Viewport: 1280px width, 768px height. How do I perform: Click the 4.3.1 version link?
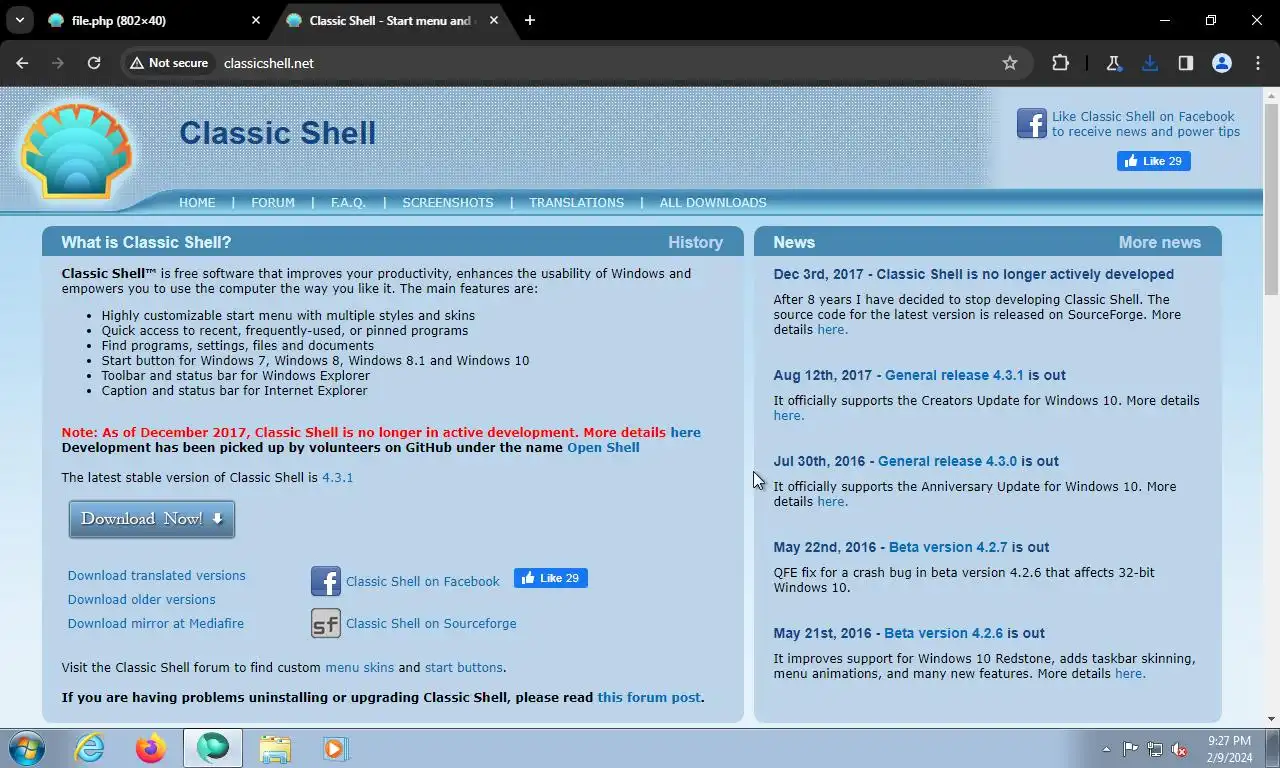tap(337, 477)
